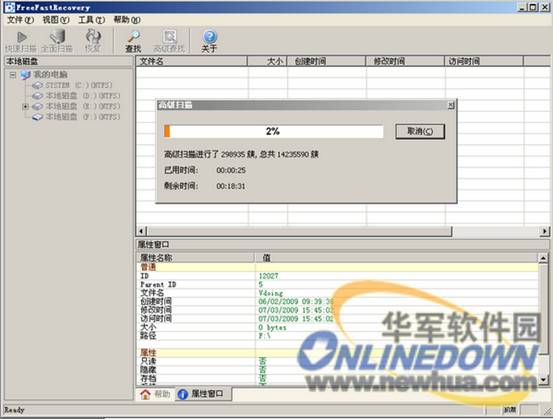
Task: Sort by the 修改时间 column header
Action: (x=405, y=61)
